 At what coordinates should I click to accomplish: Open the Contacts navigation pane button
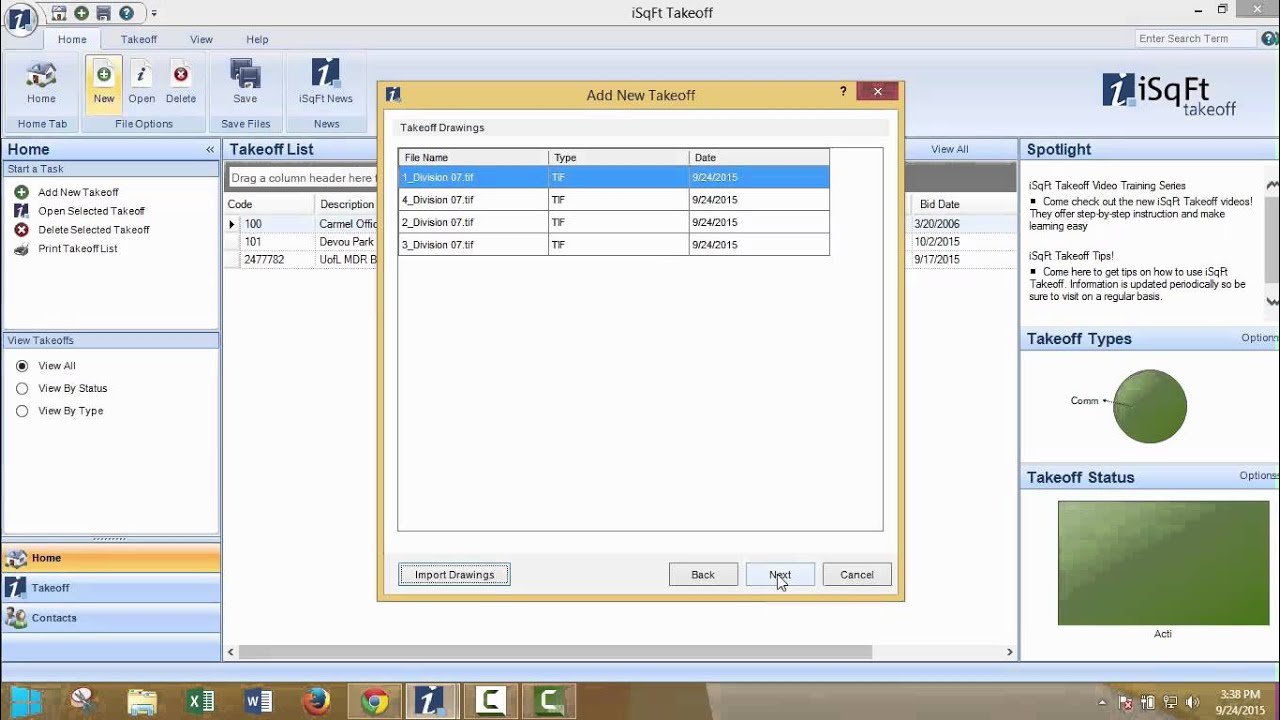click(111, 618)
